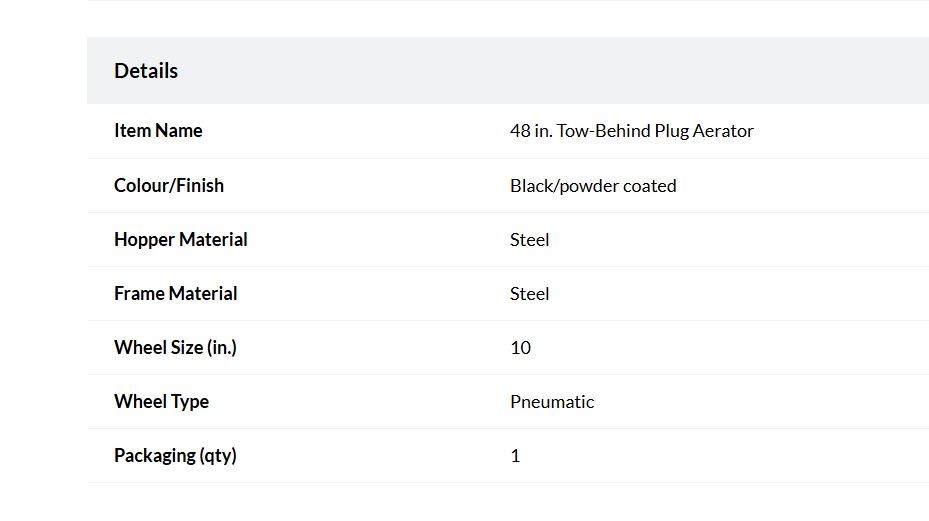
Task: Select the Item Name label
Action: [158, 130]
